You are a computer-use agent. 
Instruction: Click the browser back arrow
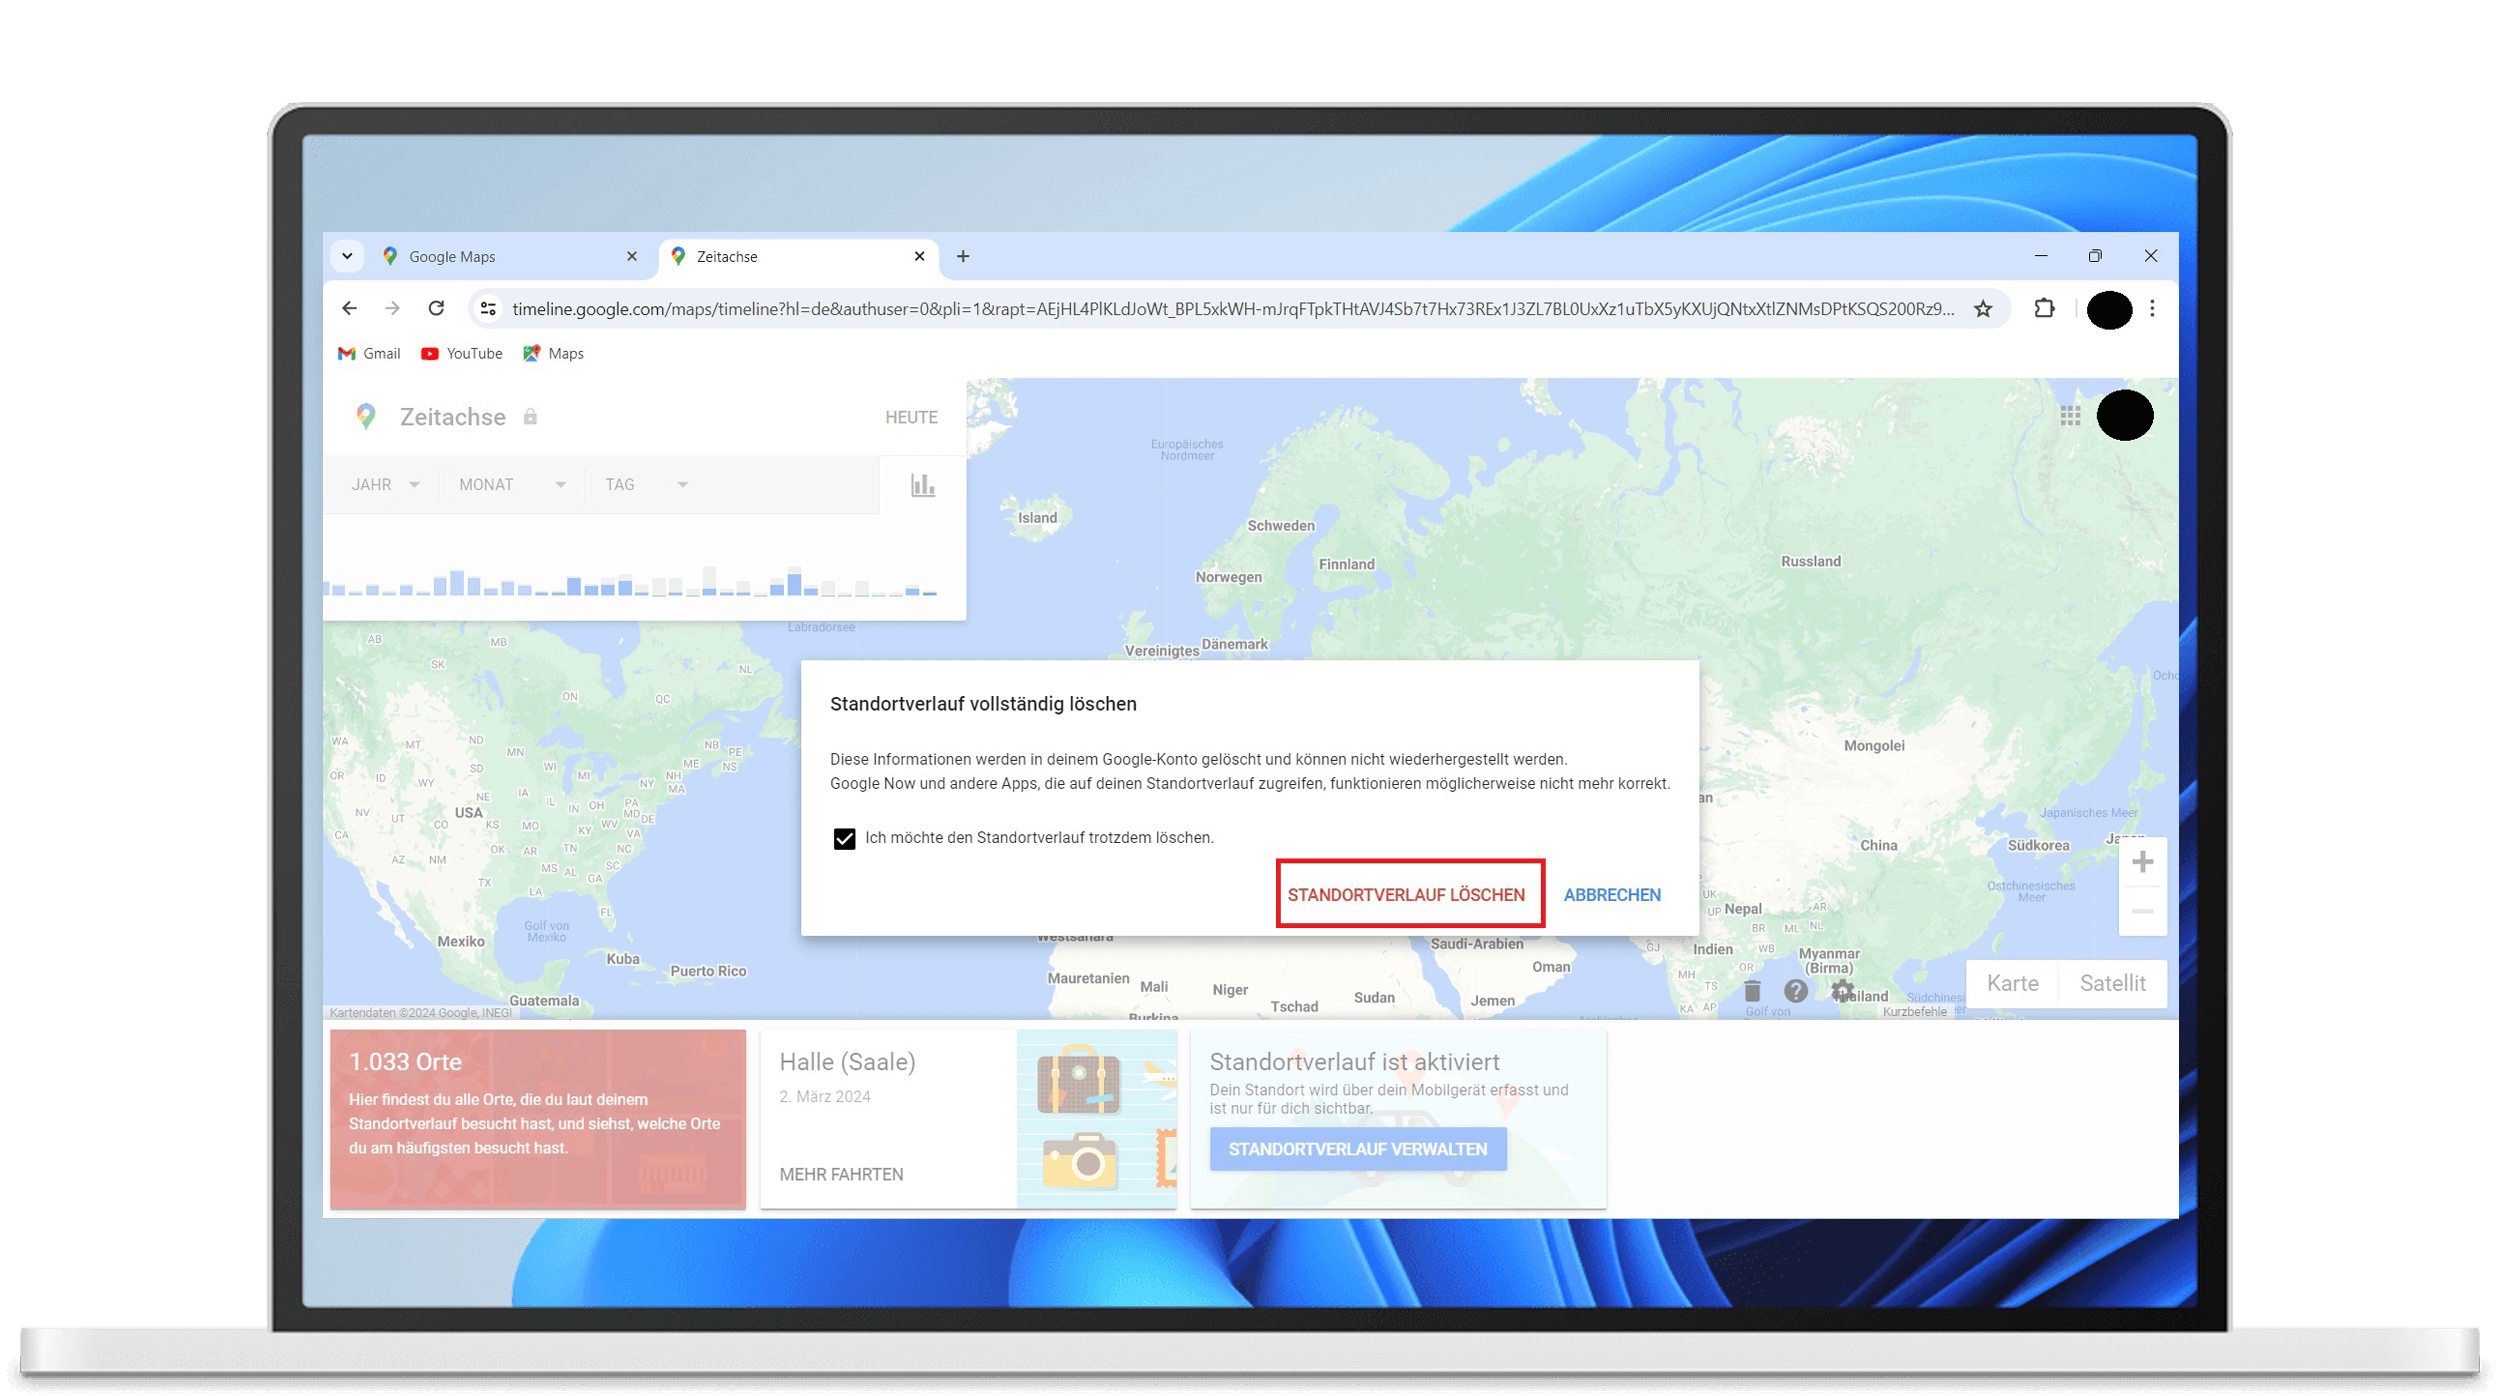349,309
